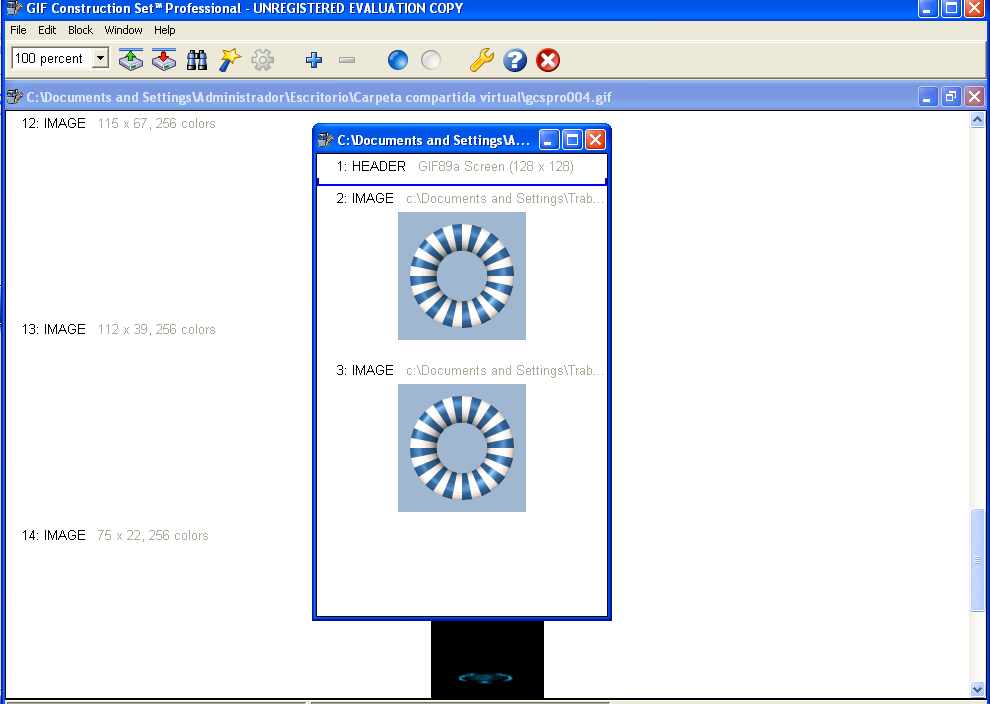Click the striped ring thumbnail of block 3
990x704 pixels.
[x=462, y=448]
